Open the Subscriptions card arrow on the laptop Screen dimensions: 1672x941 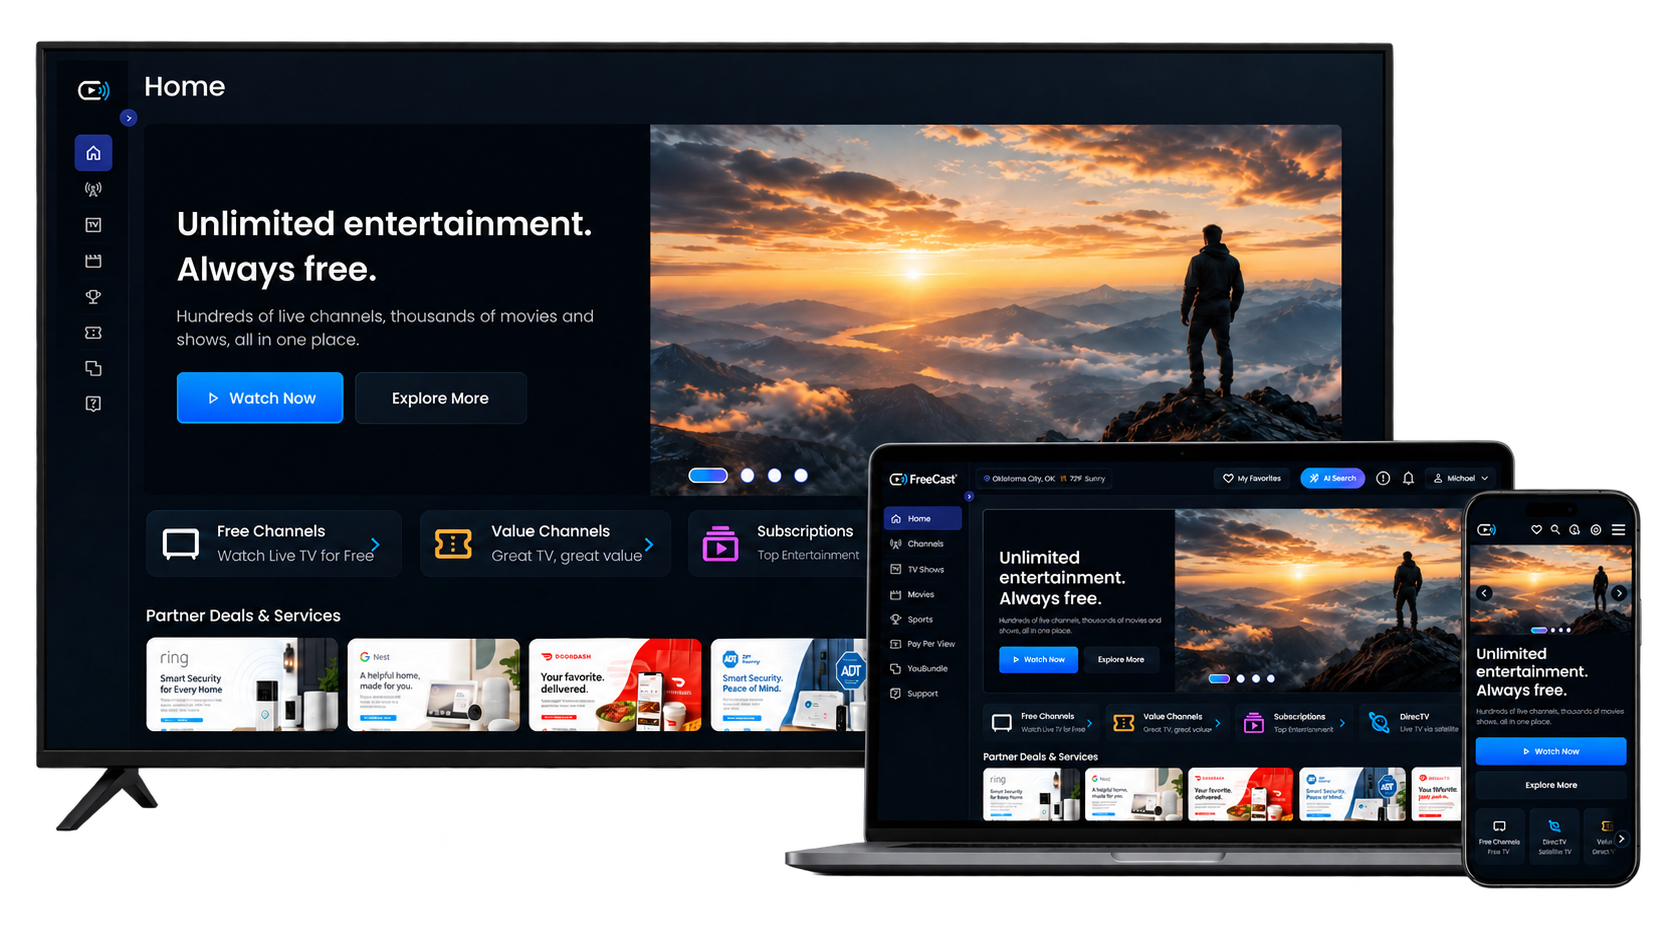(x=1342, y=723)
